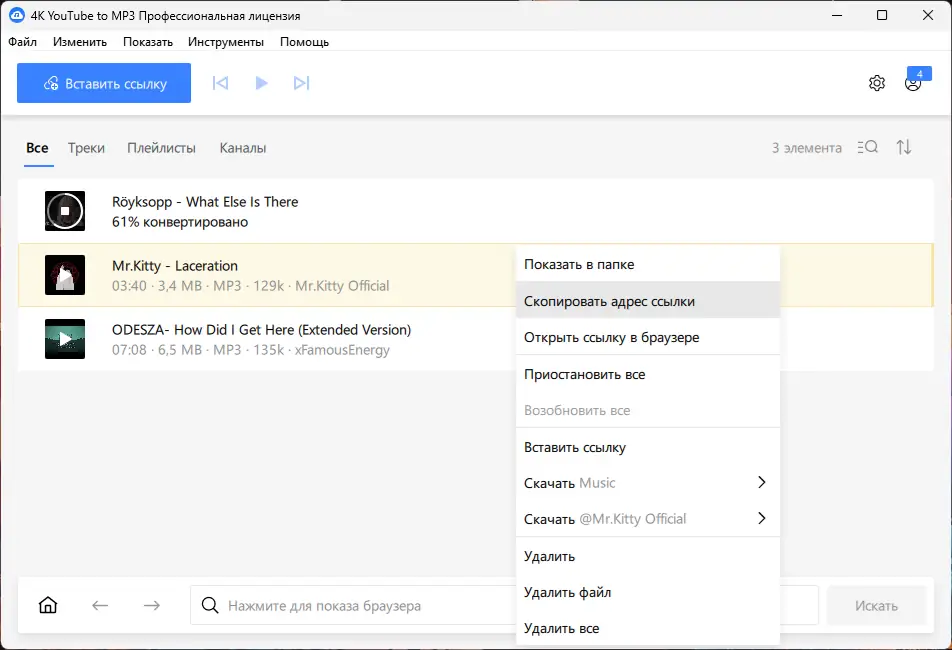The image size is (952, 650).
Task: Open settings gear icon
Action: tap(877, 83)
